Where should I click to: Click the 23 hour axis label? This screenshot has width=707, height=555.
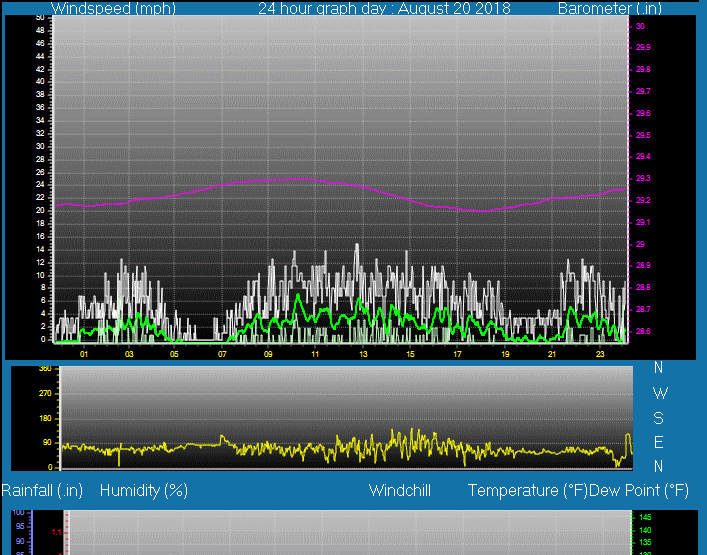point(600,354)
